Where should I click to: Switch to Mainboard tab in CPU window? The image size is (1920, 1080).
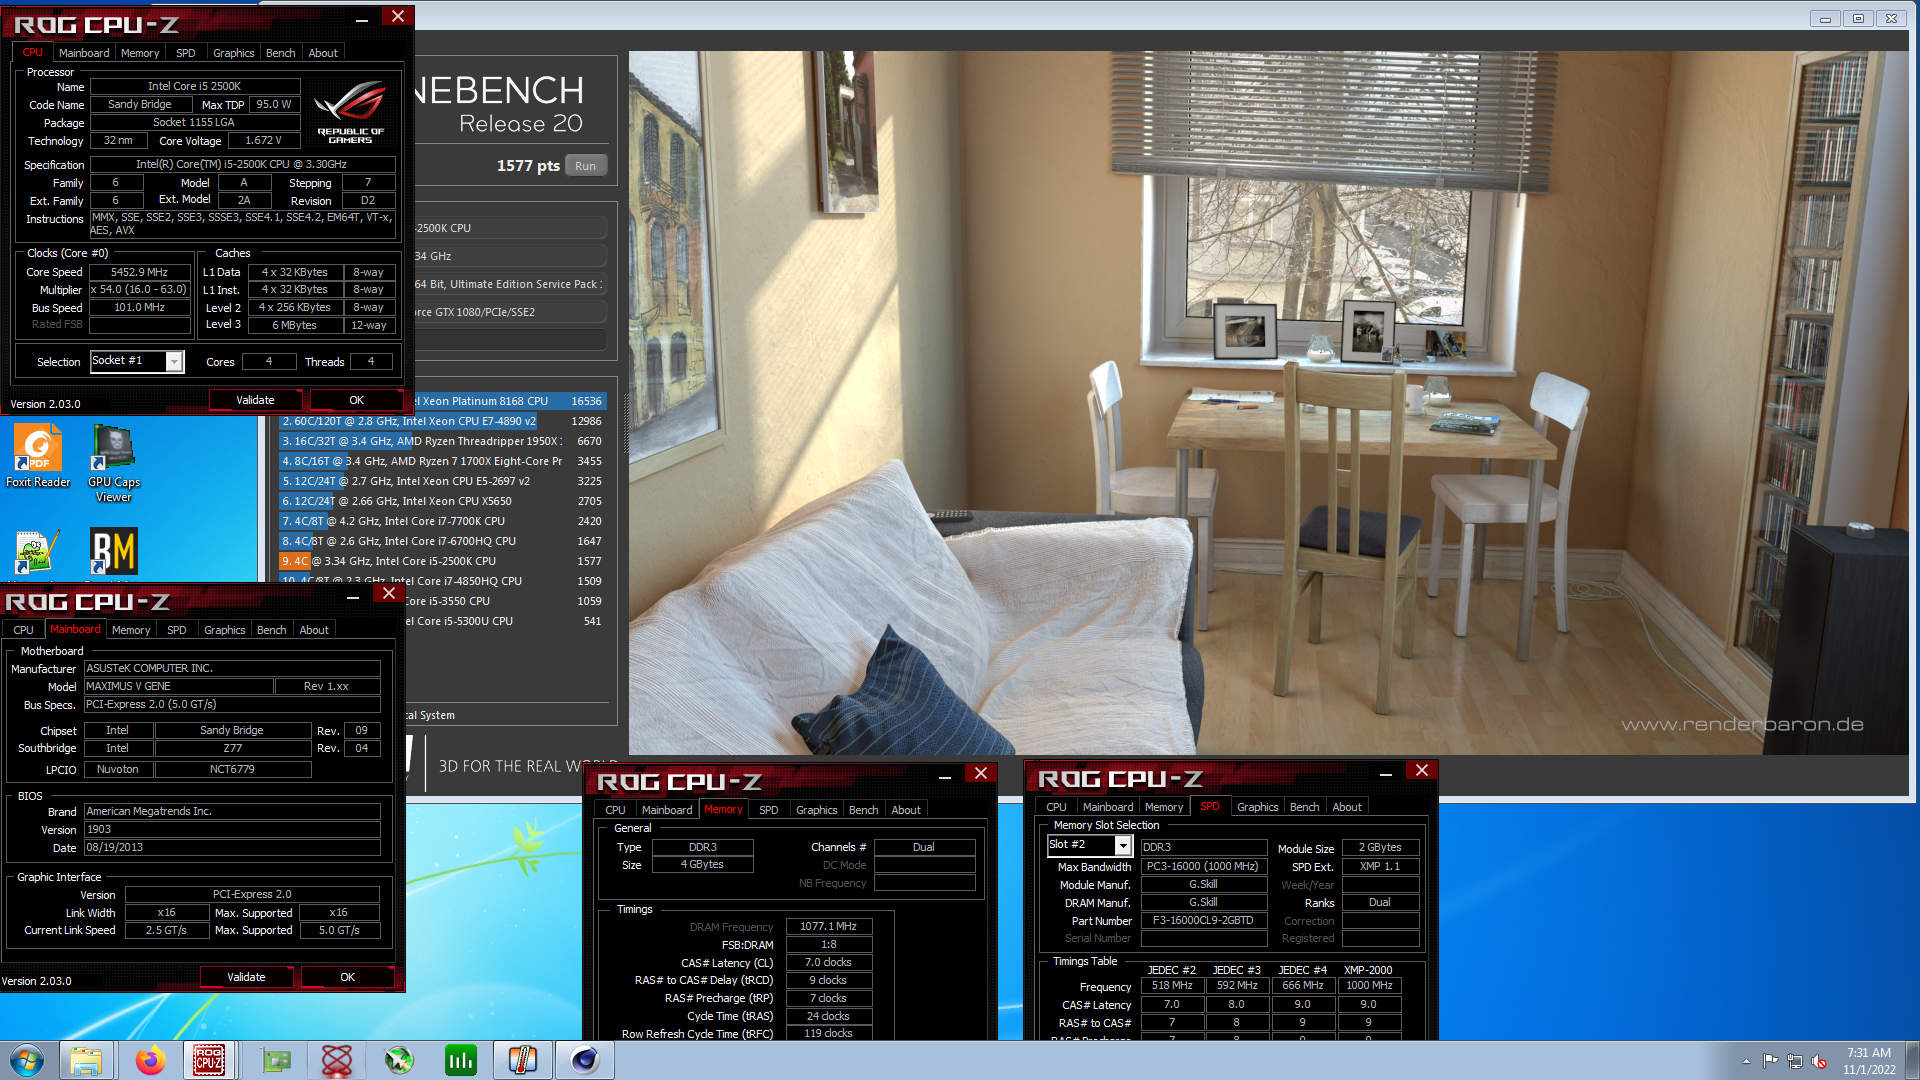84,53
